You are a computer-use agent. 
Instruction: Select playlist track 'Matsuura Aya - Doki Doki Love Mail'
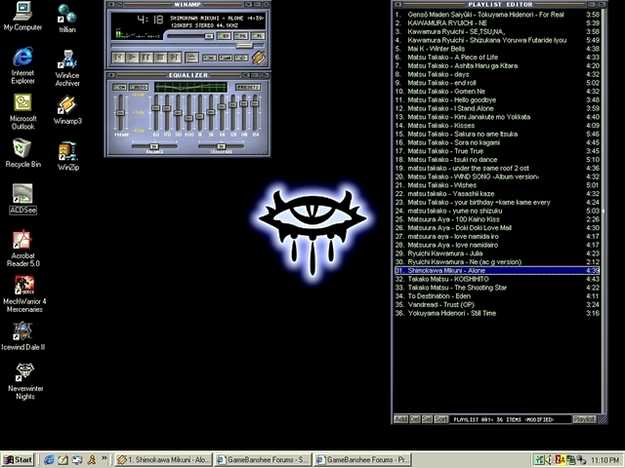[497, 228]
